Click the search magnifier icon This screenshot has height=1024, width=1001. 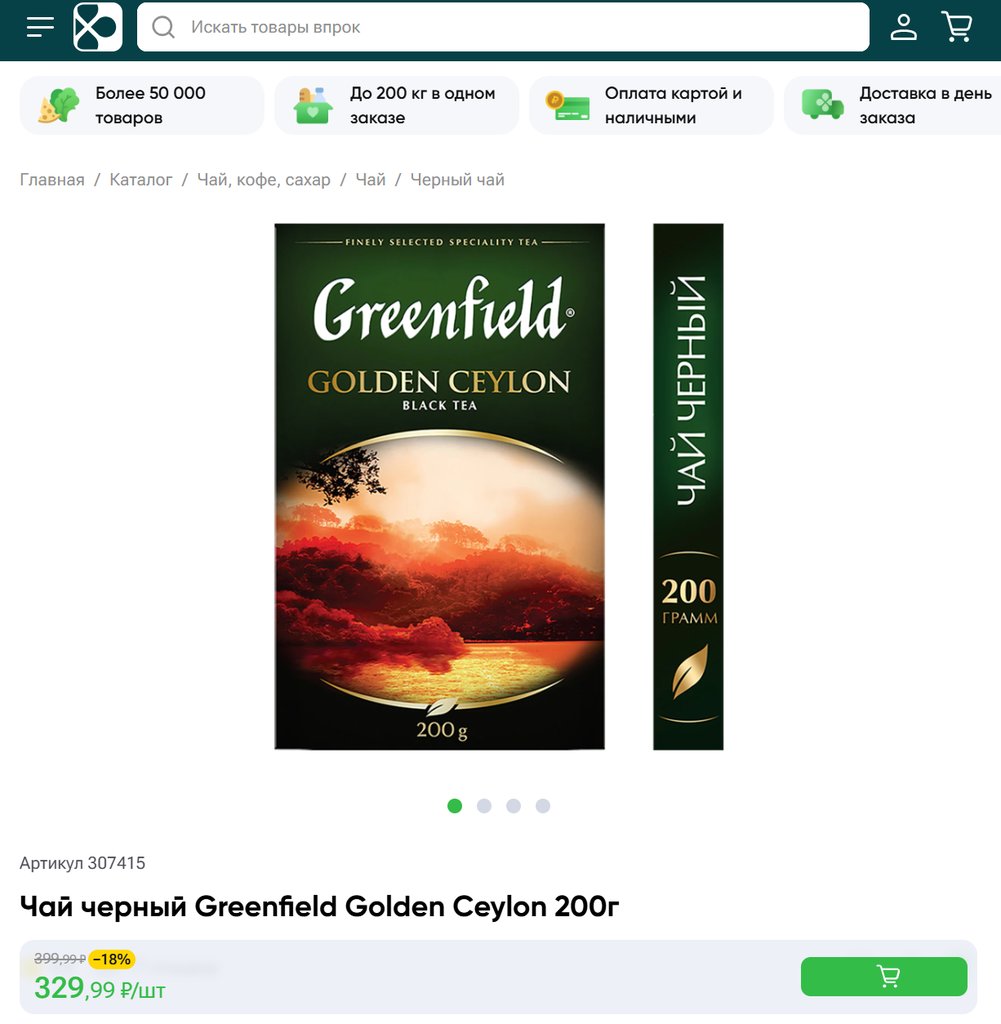(x=163, y=27)
